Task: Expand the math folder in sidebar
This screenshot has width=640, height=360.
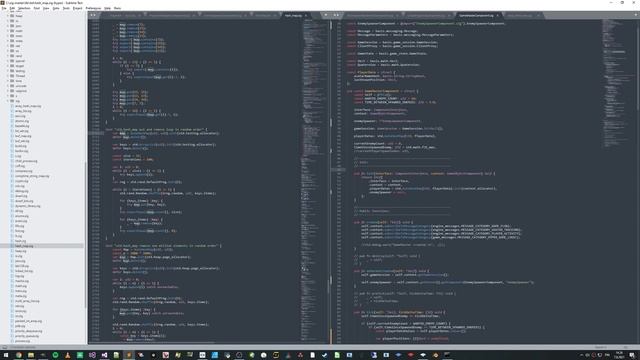Action: [x=7, y=31]
